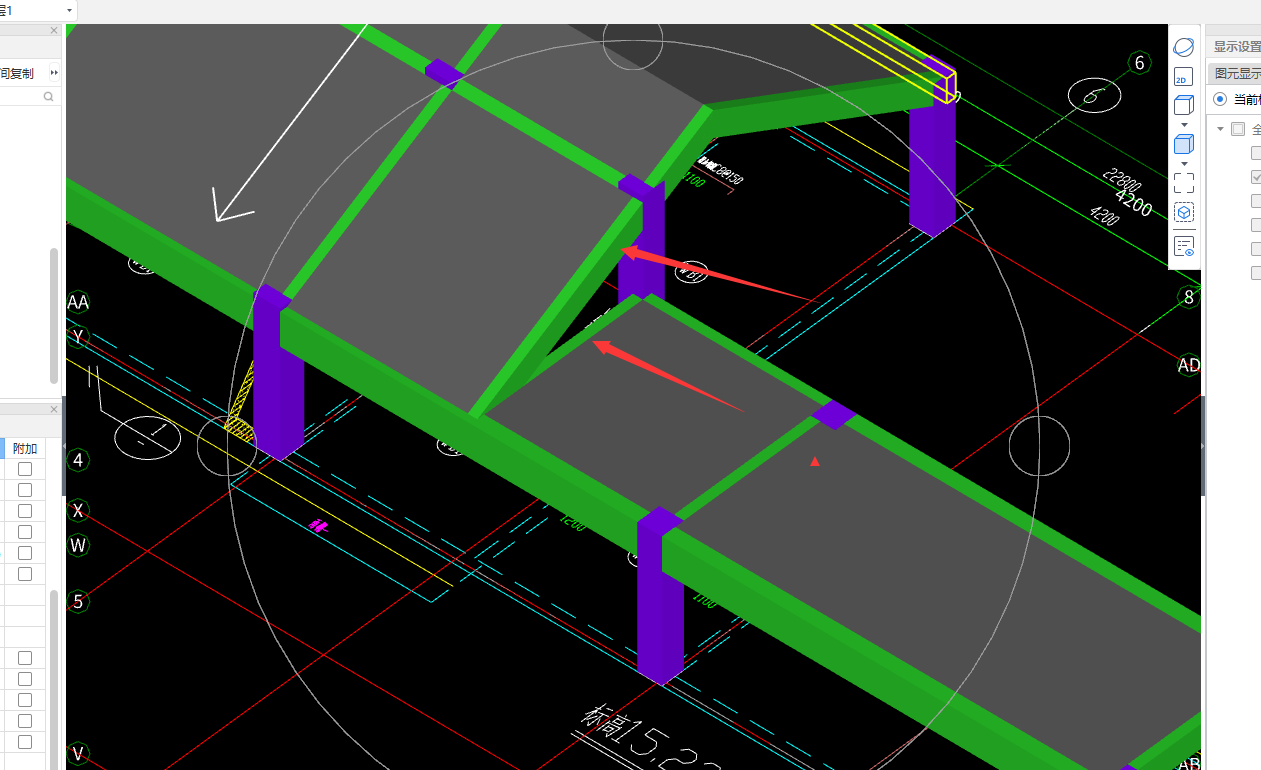Viewport: 1261px width, 770px height.
Task: Close the lower left panel
Action: point(54,409)
